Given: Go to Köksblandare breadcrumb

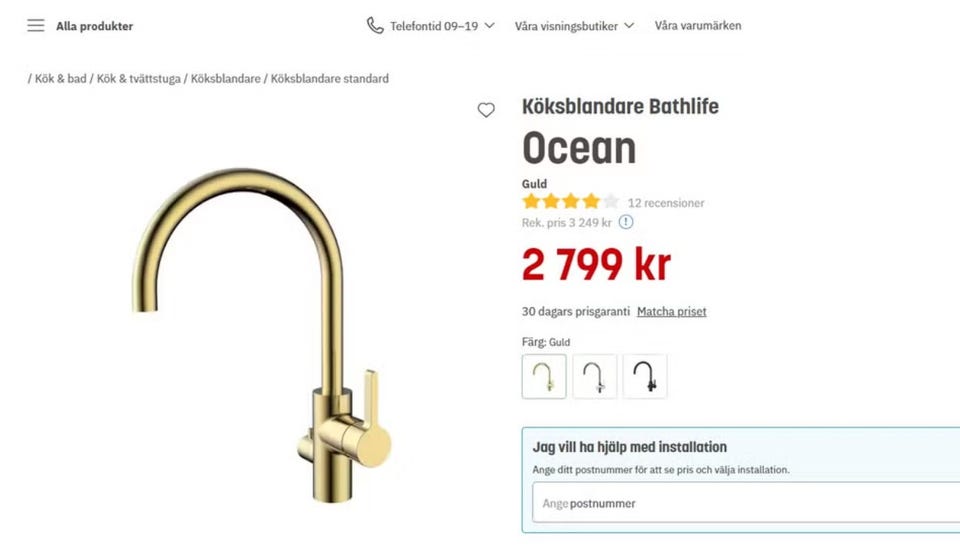Looking at the screenshot, I should click(x=225, y=78).
